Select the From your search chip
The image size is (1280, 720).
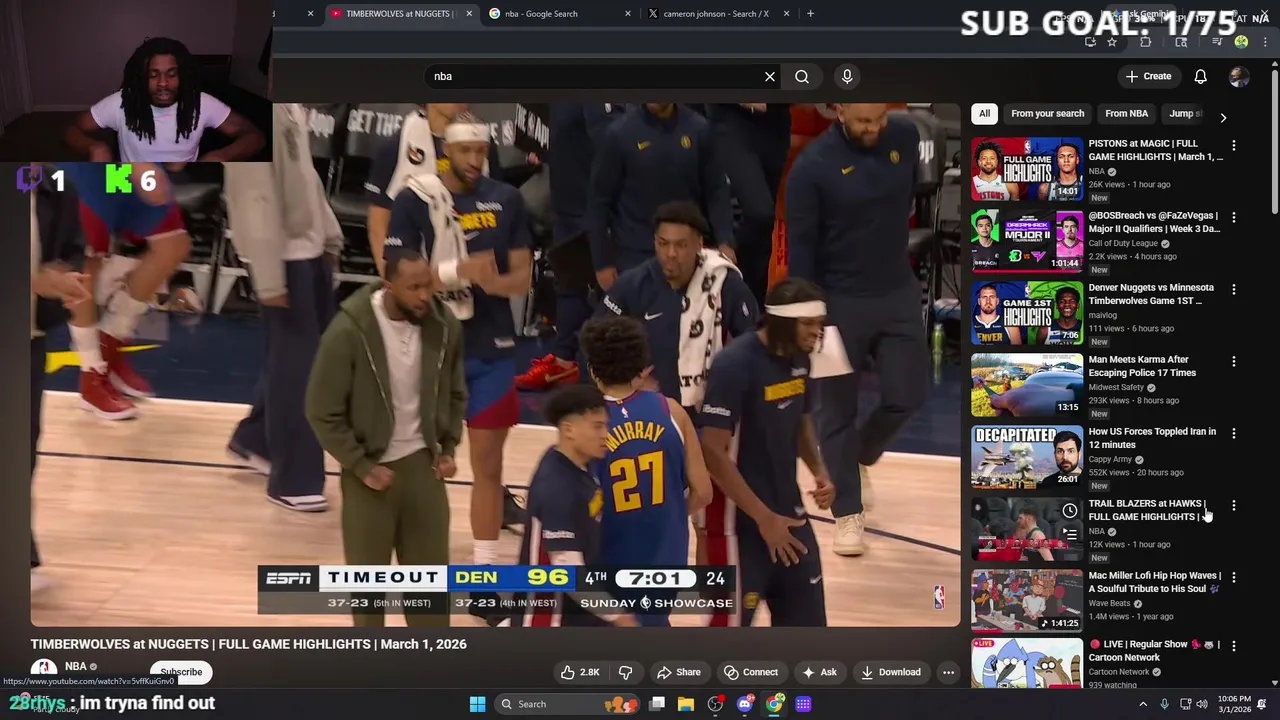[x=1047, y=114]
